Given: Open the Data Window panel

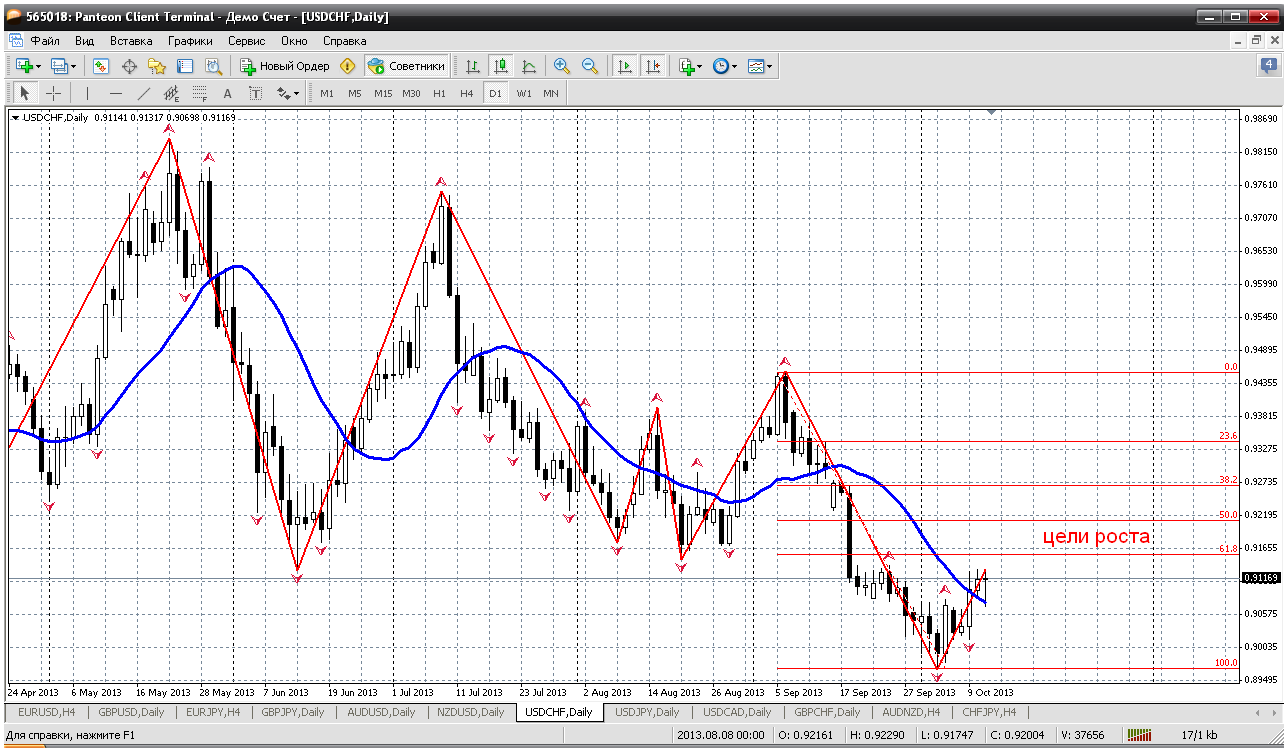Looking at the screenshot, I should click(129, 66).
